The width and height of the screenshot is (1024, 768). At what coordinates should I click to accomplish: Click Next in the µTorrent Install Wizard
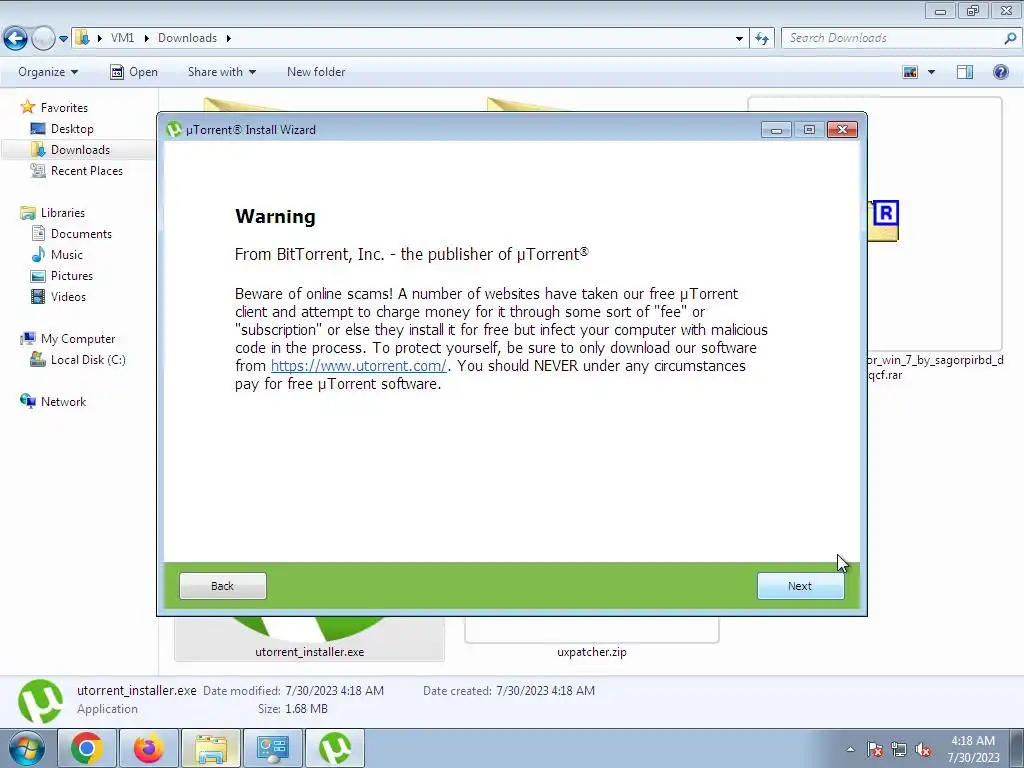(800, 586)
